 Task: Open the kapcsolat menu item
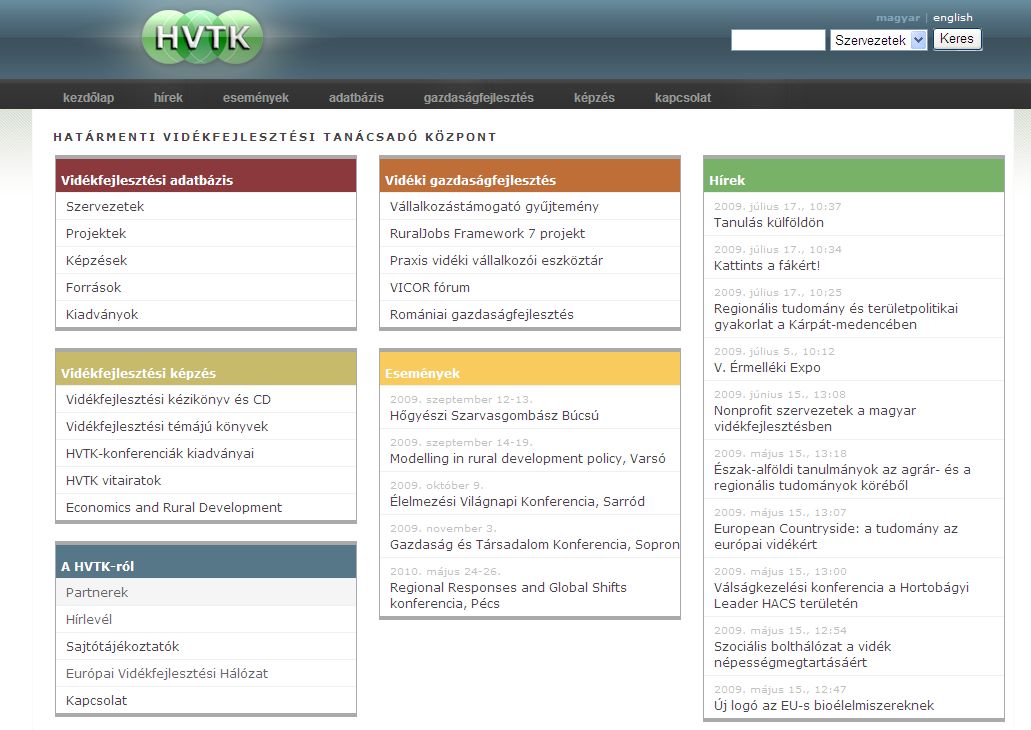tap(683, 97)
